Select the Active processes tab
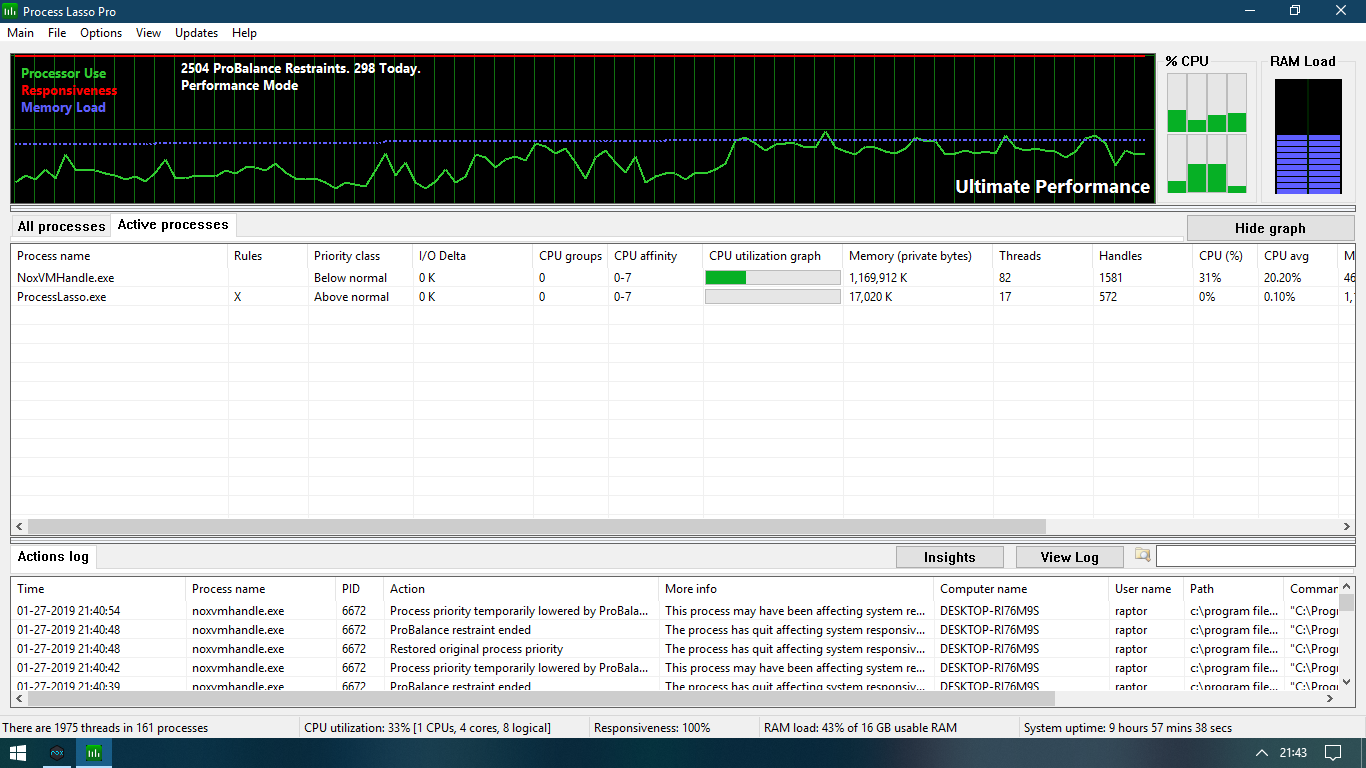The image size is (1366, 768). pos(173,225)
